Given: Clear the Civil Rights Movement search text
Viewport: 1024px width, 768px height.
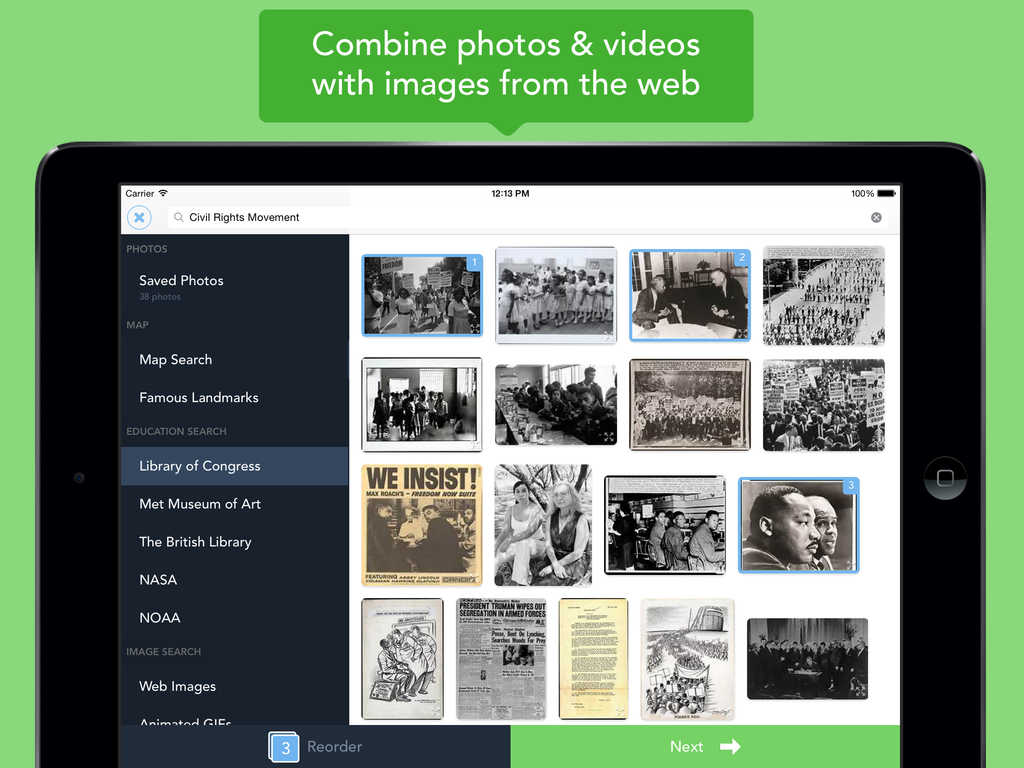Looking at the screenshot, I should 875,217.
